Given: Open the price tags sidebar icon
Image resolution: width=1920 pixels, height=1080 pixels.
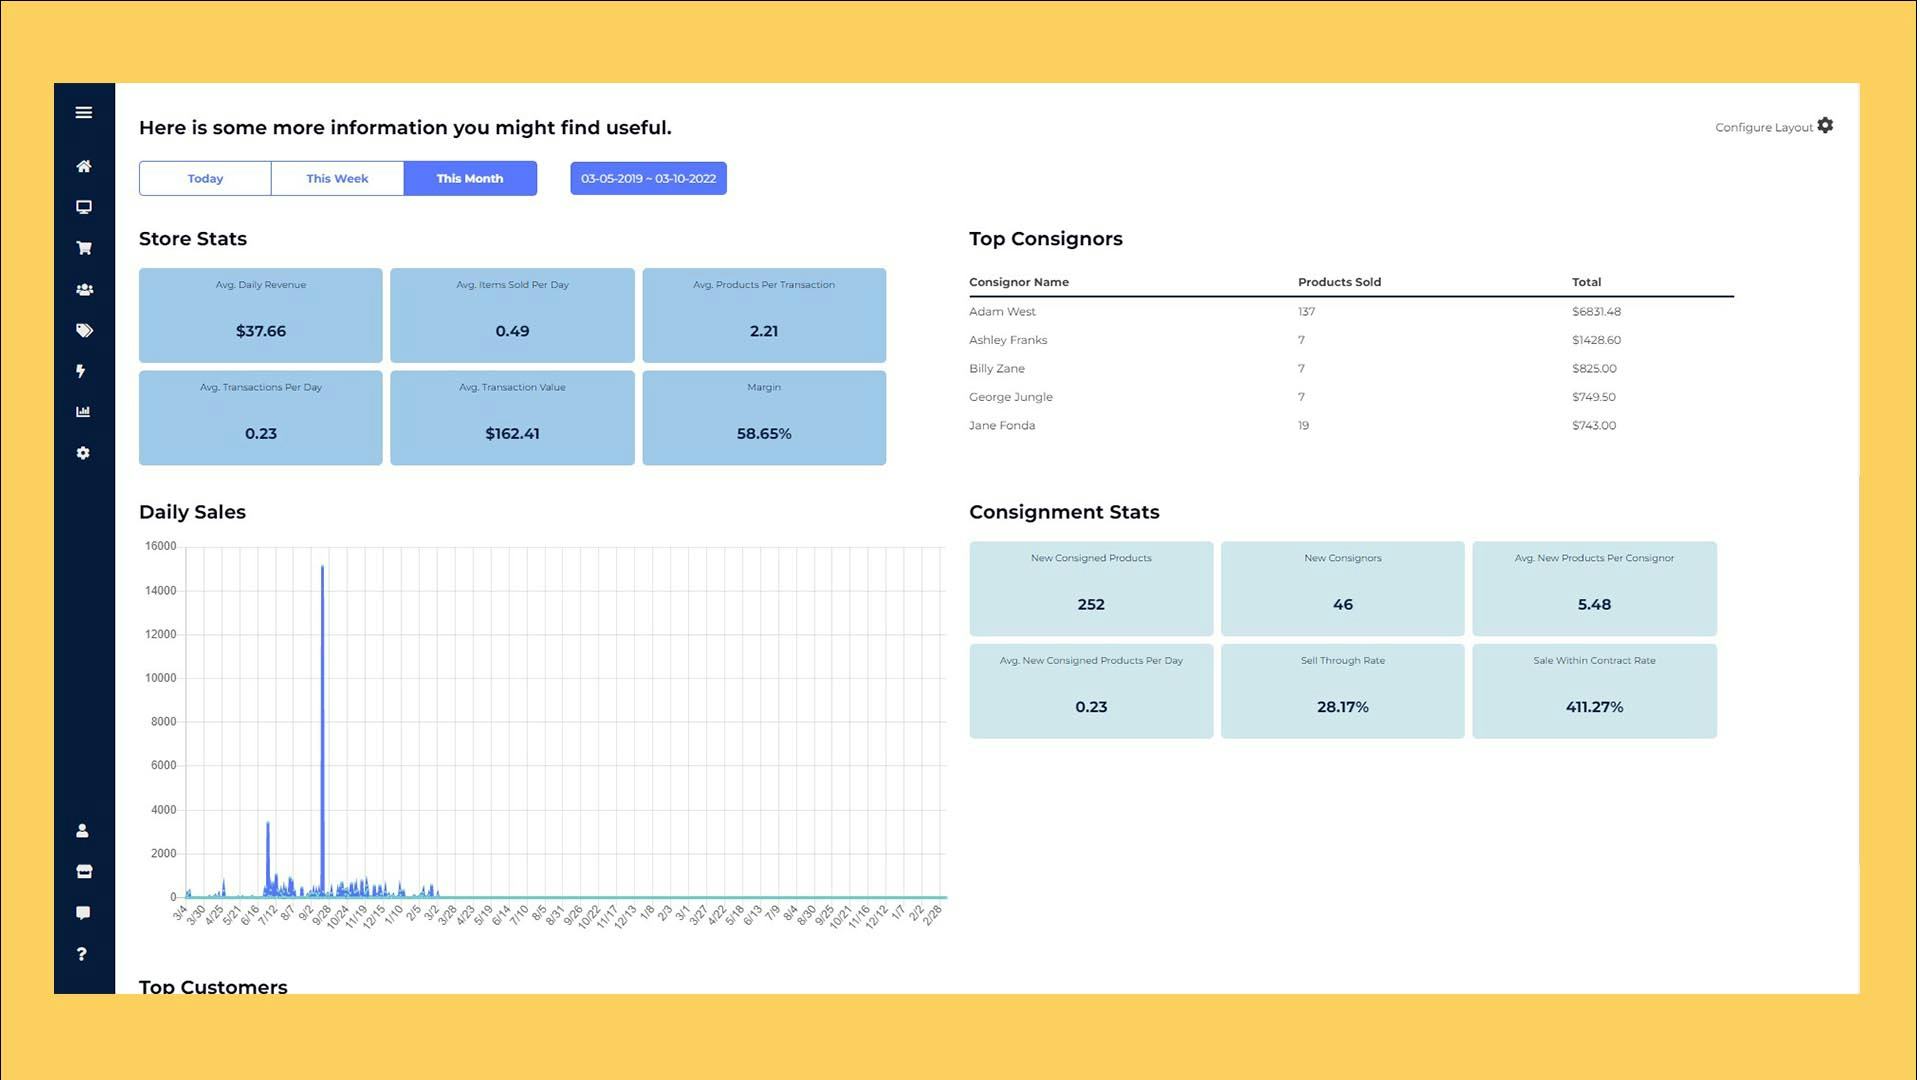Looking at the screenshot, I should click(84, 330).
